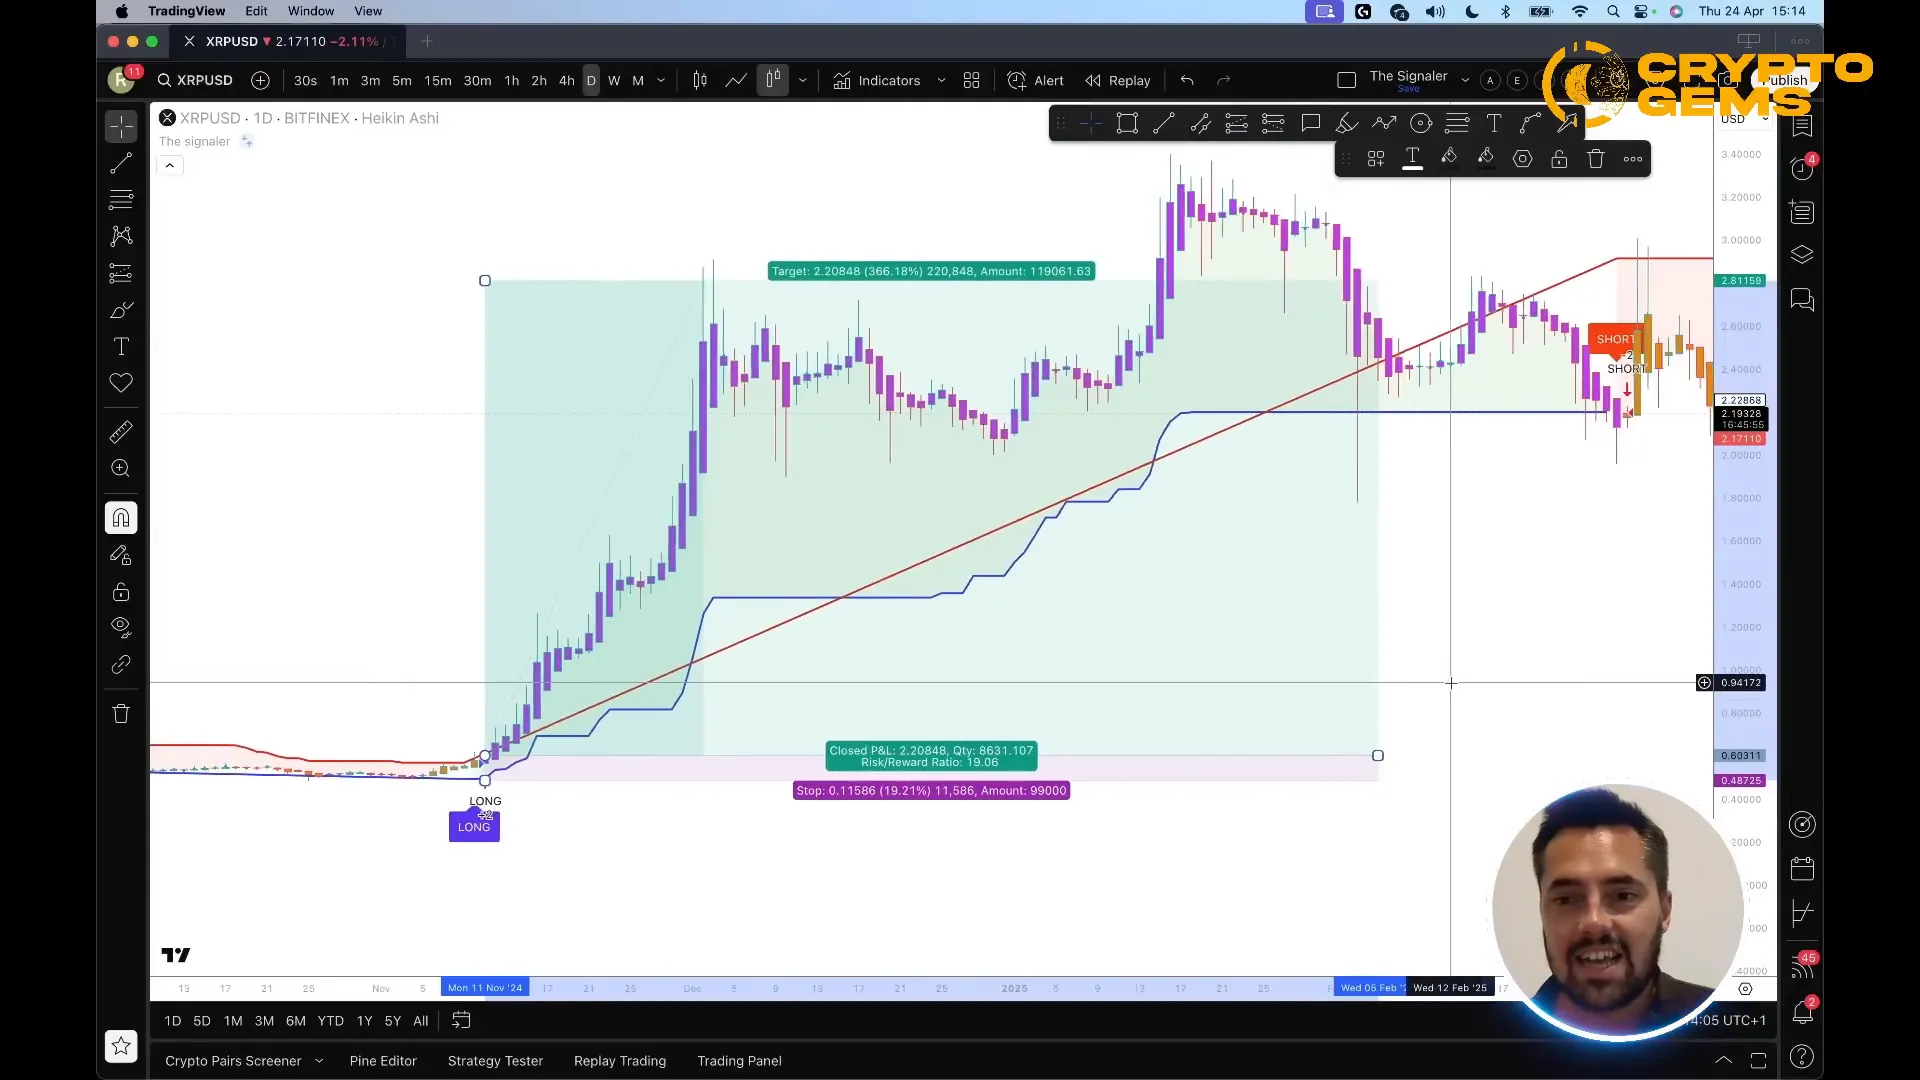Open the long/short position forecasting tools
The height and width of the screenshot is (1080, 1920).
[121, 273]
